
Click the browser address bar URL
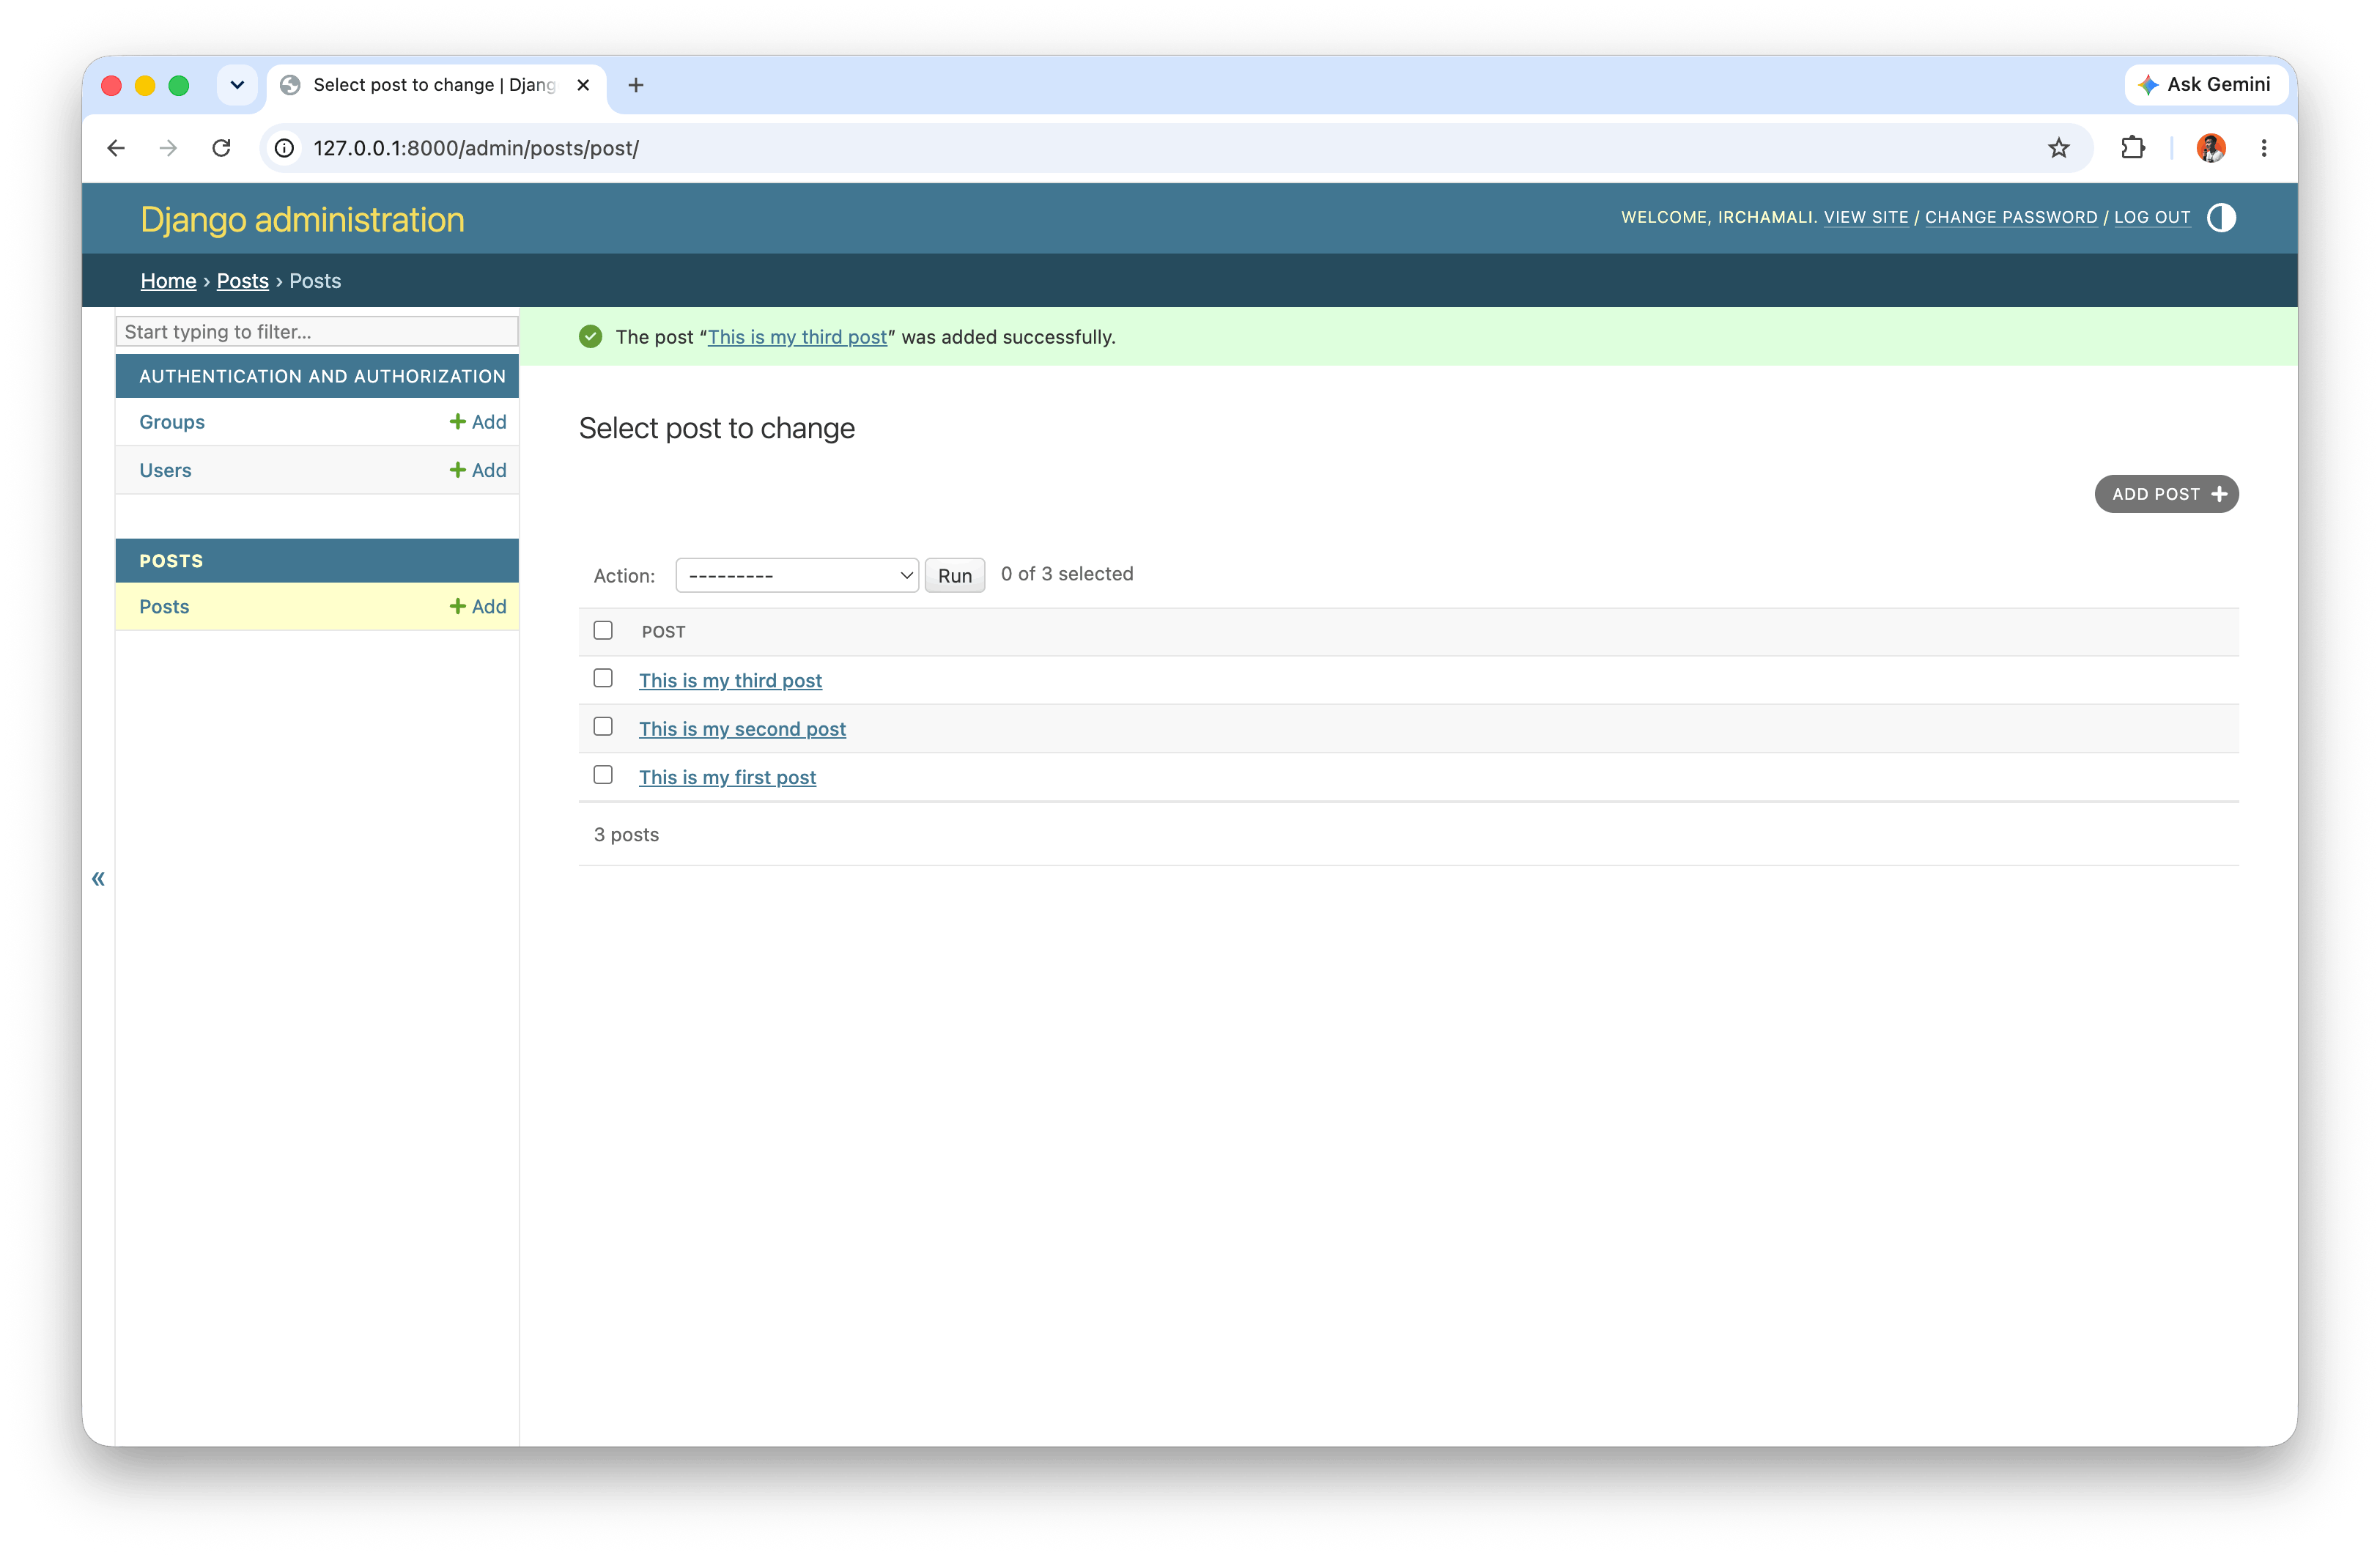[x=476, y=148]
